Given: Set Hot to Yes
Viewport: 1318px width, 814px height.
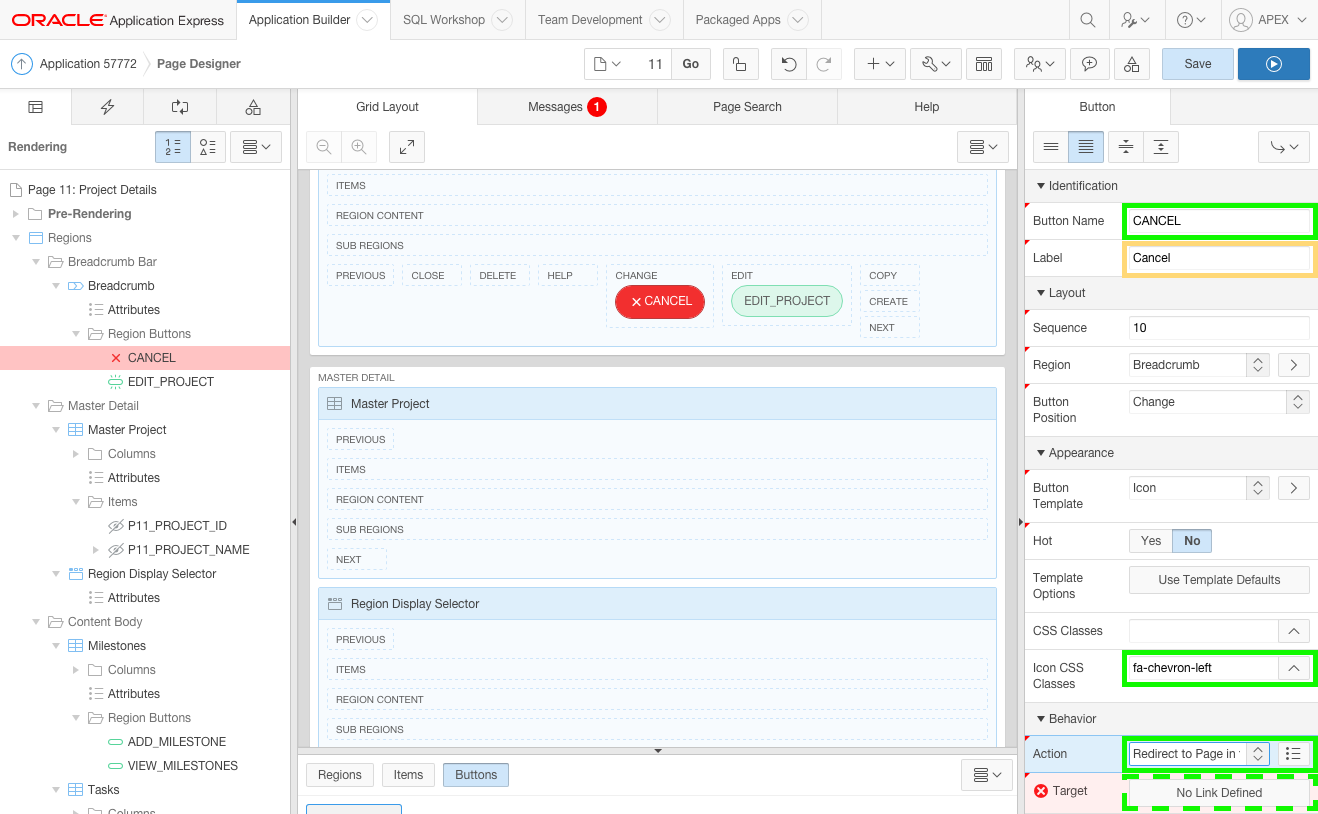Looking at the screenshot, I should click(1151, 541).
